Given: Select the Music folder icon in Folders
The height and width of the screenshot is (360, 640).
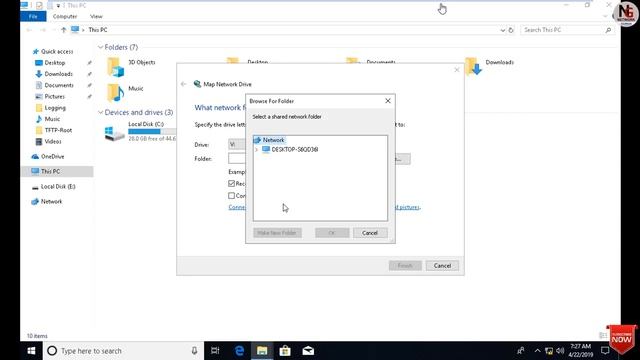Looking at the screenshot, I should [x=116, y=93].
